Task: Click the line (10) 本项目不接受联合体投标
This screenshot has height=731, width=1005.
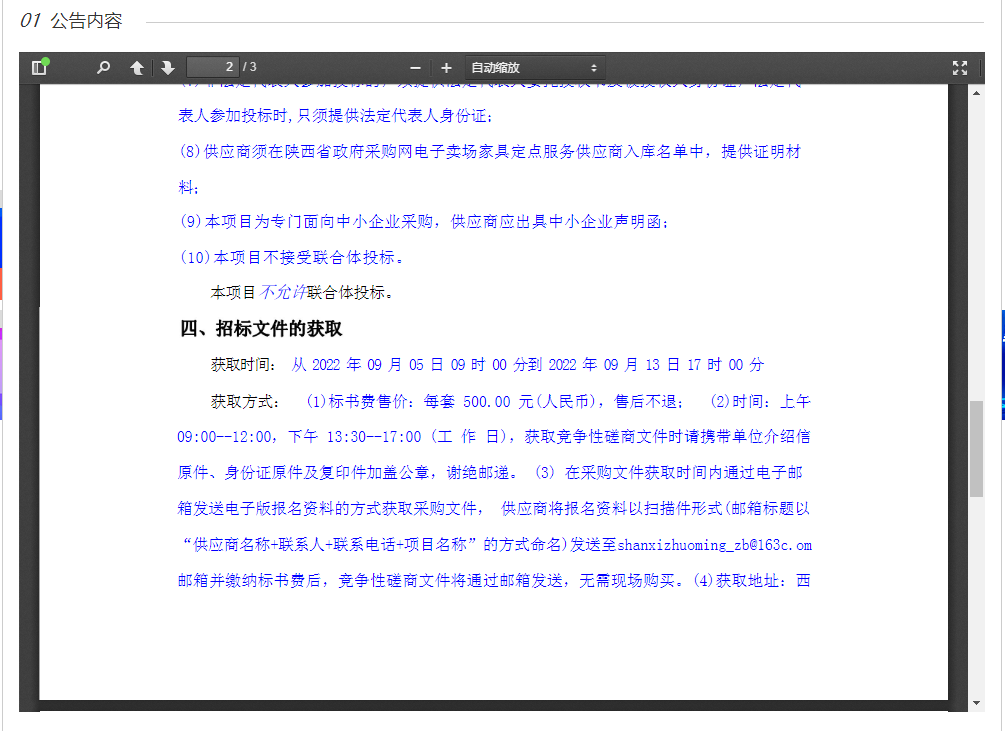Action: click(x=292, y=257)
